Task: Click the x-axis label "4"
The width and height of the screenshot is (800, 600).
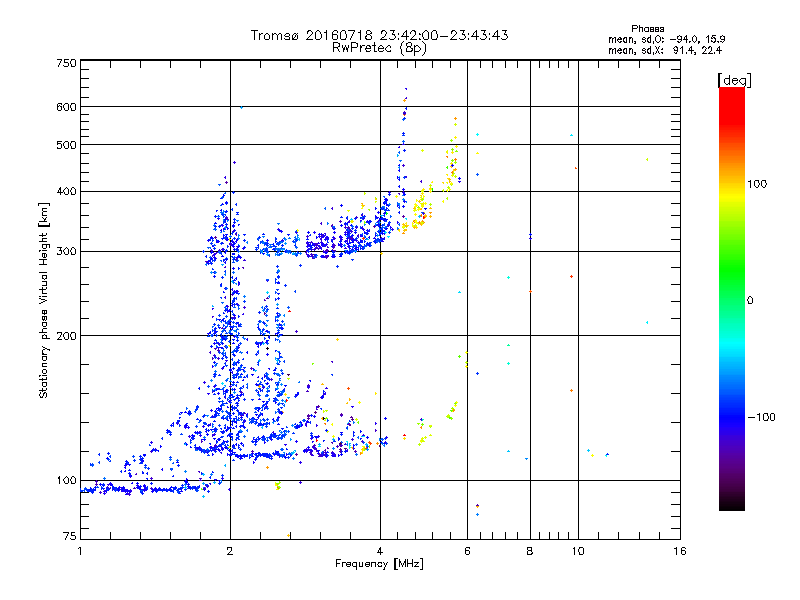Action: (x=380, y=551)
